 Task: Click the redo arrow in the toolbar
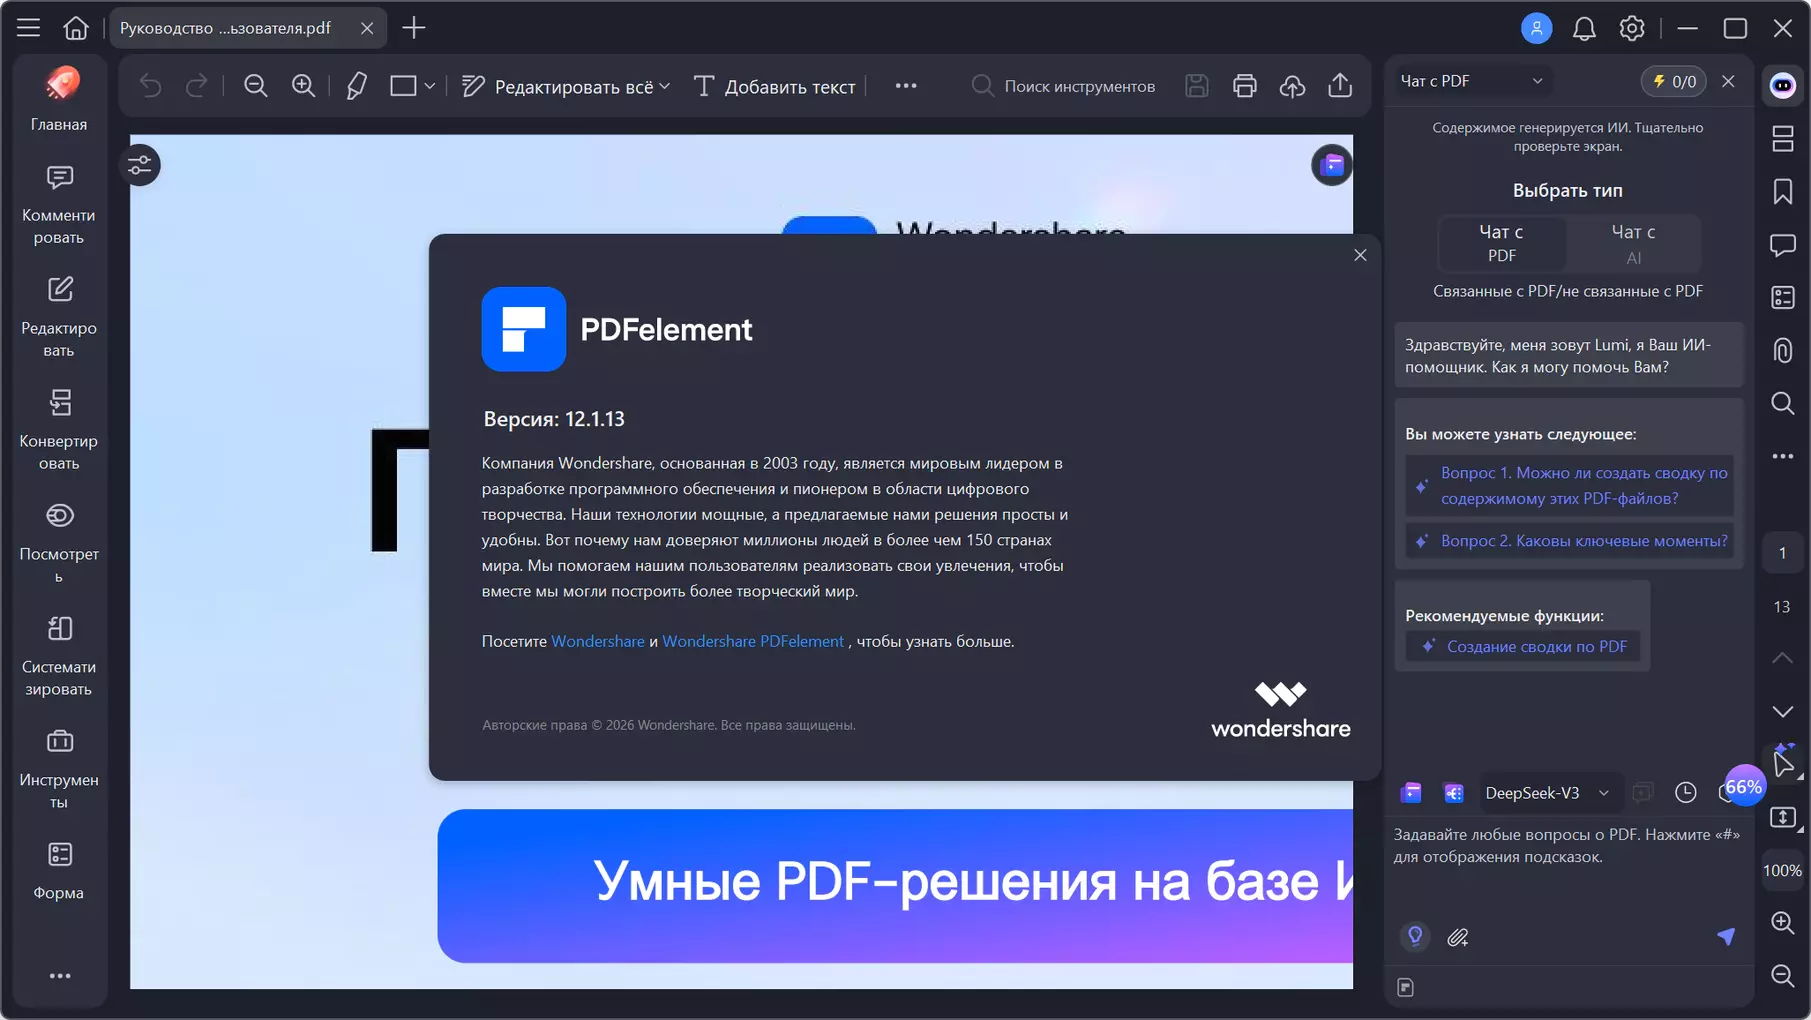(197, 86)
